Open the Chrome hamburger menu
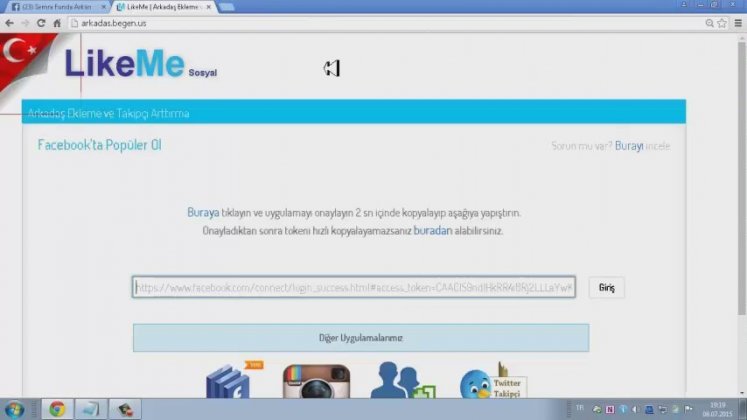The width and height of the screenshot is (747, 420). 738,23
